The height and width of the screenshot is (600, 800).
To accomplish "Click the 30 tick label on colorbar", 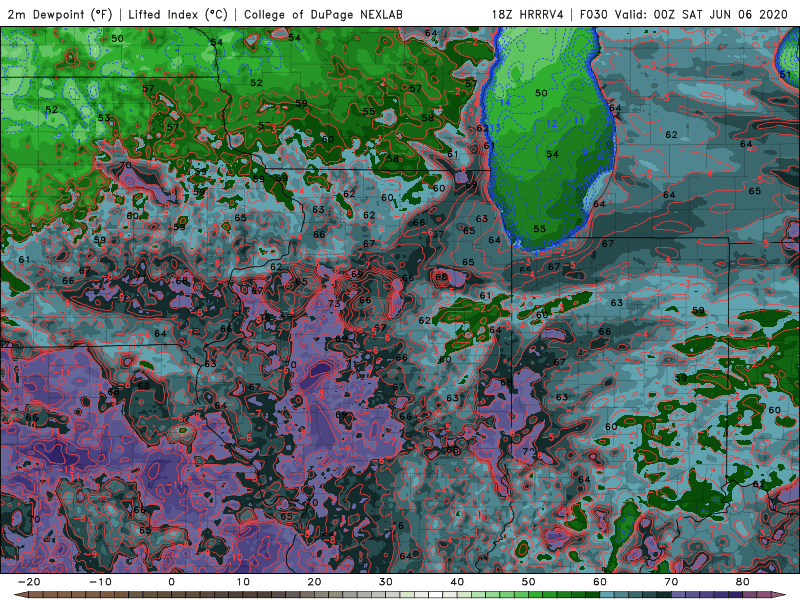I will pyautogui.click(x=386, y=582).
